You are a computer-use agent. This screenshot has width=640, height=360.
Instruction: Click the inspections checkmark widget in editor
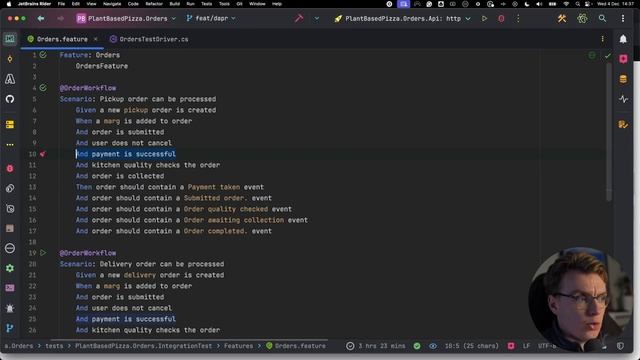coord(608,56)
